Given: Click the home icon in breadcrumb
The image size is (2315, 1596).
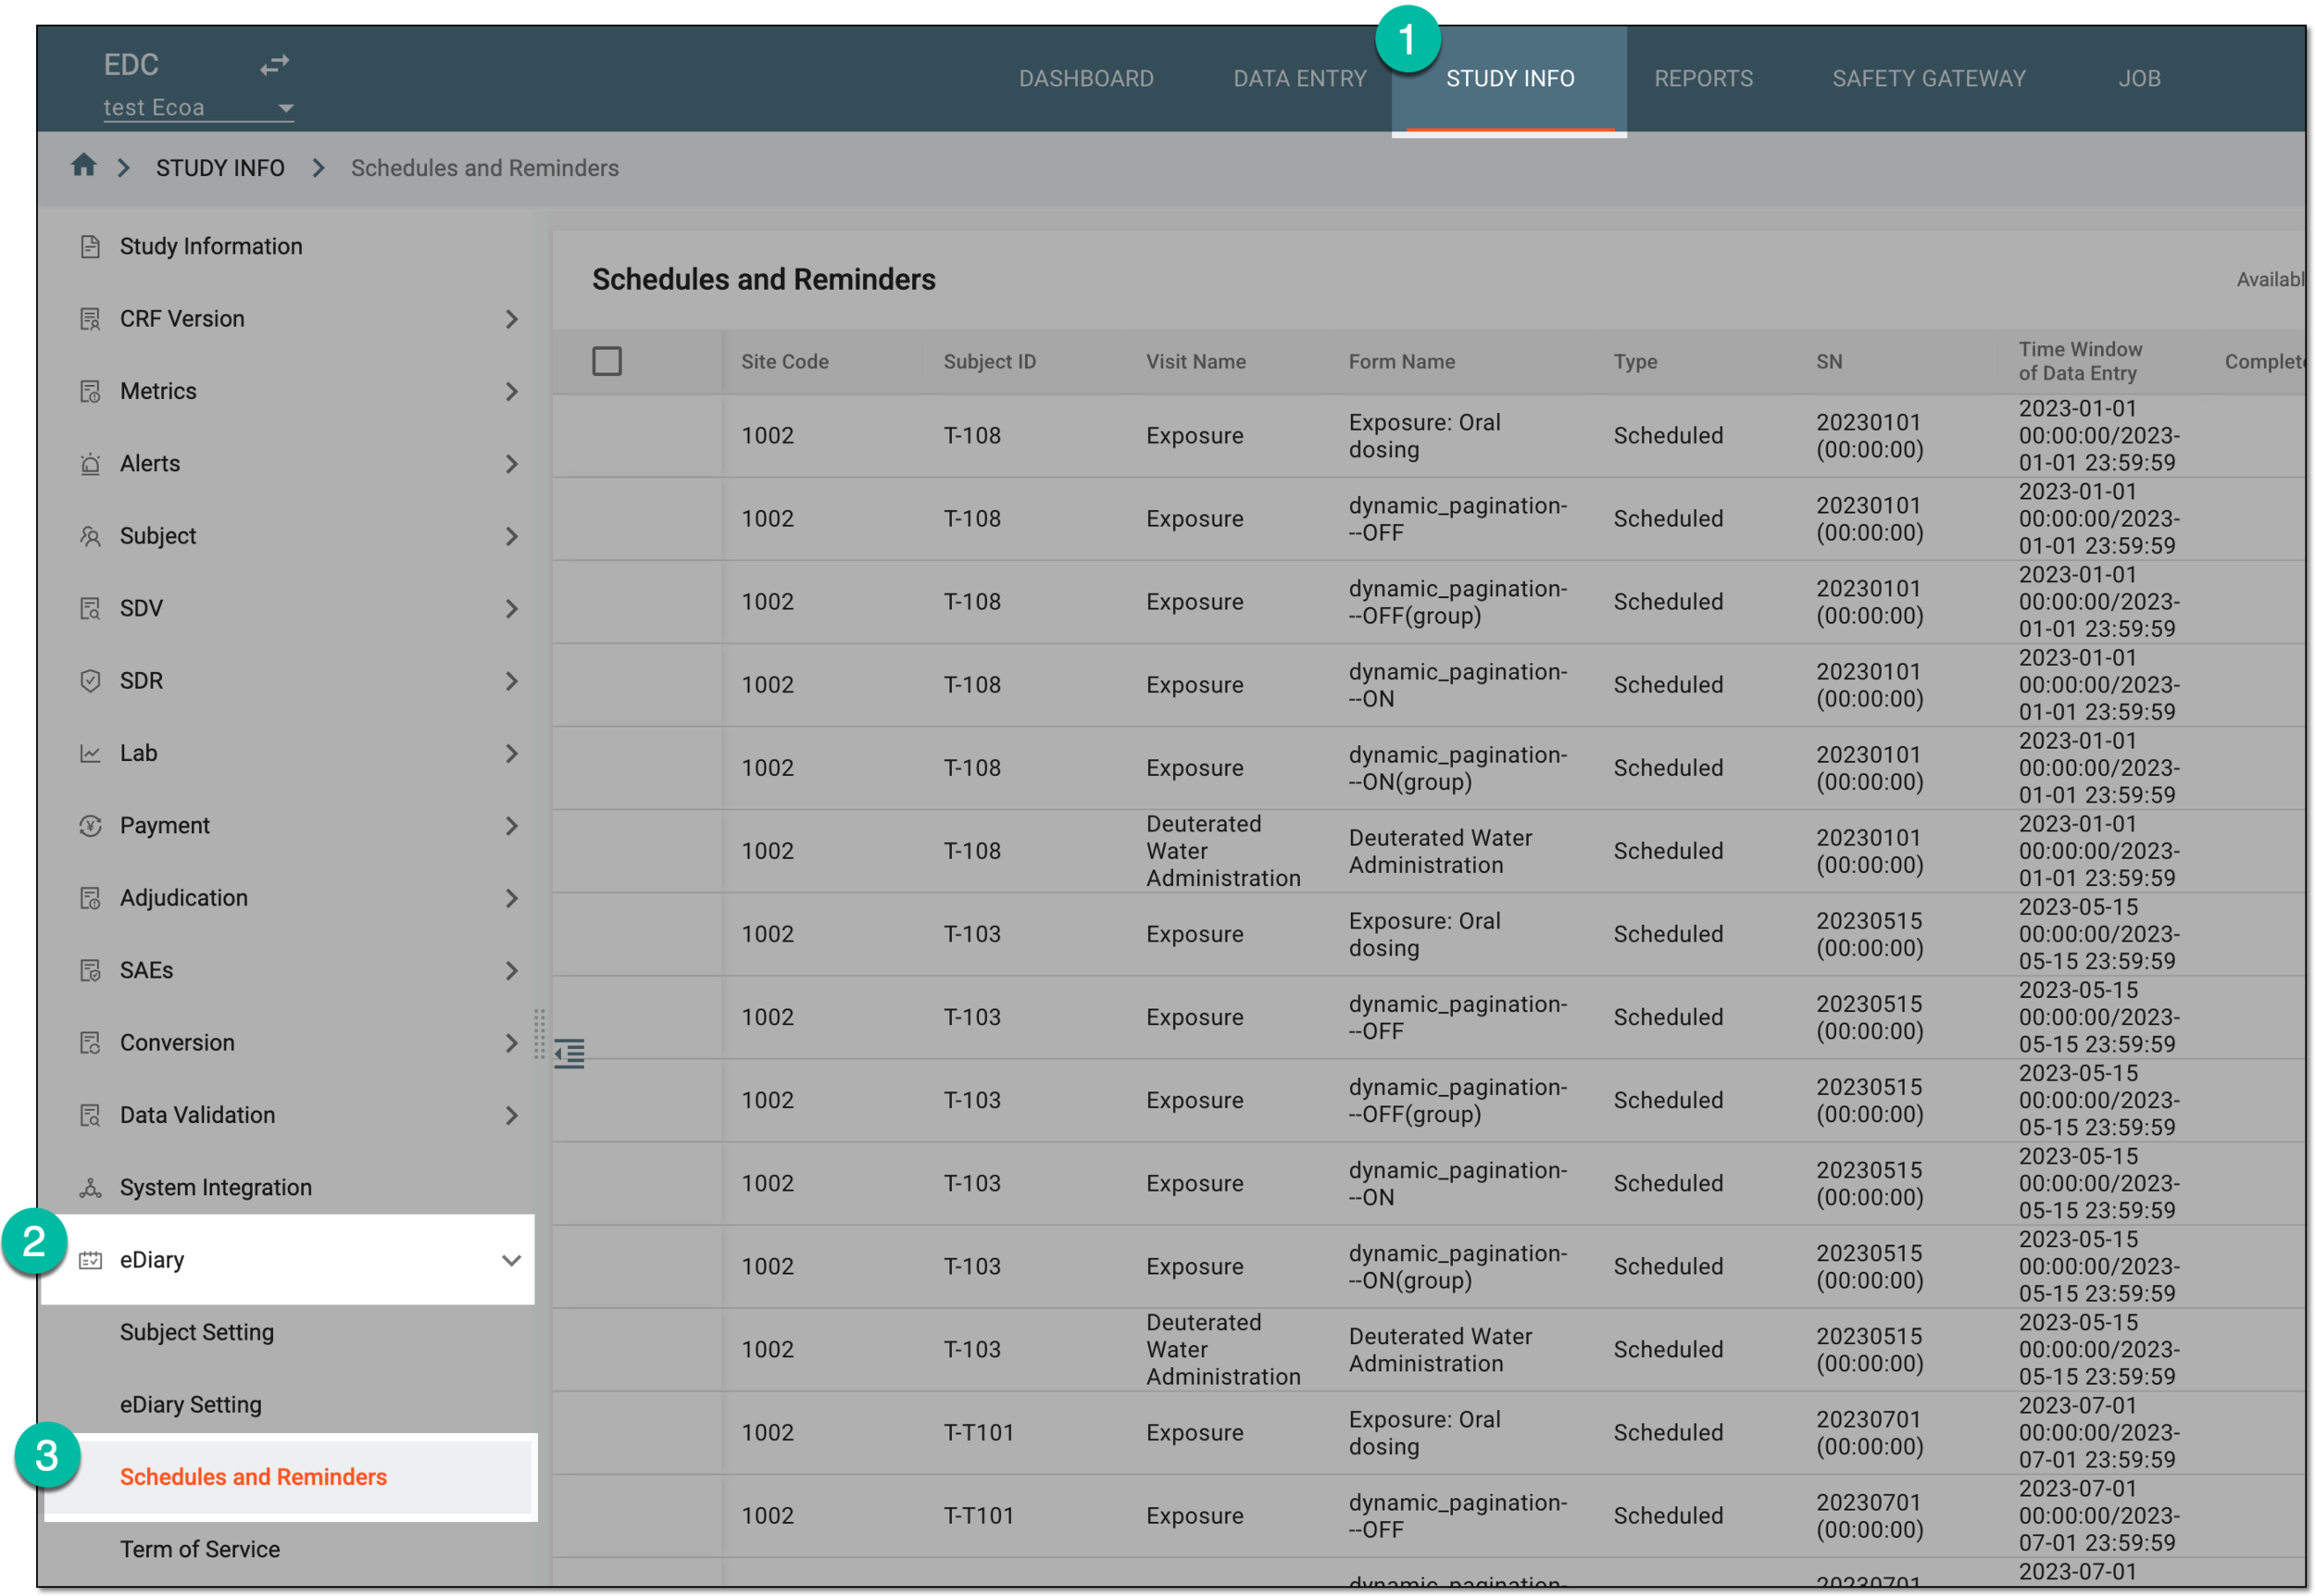Looking at the screenshot, I should [84, 165].
